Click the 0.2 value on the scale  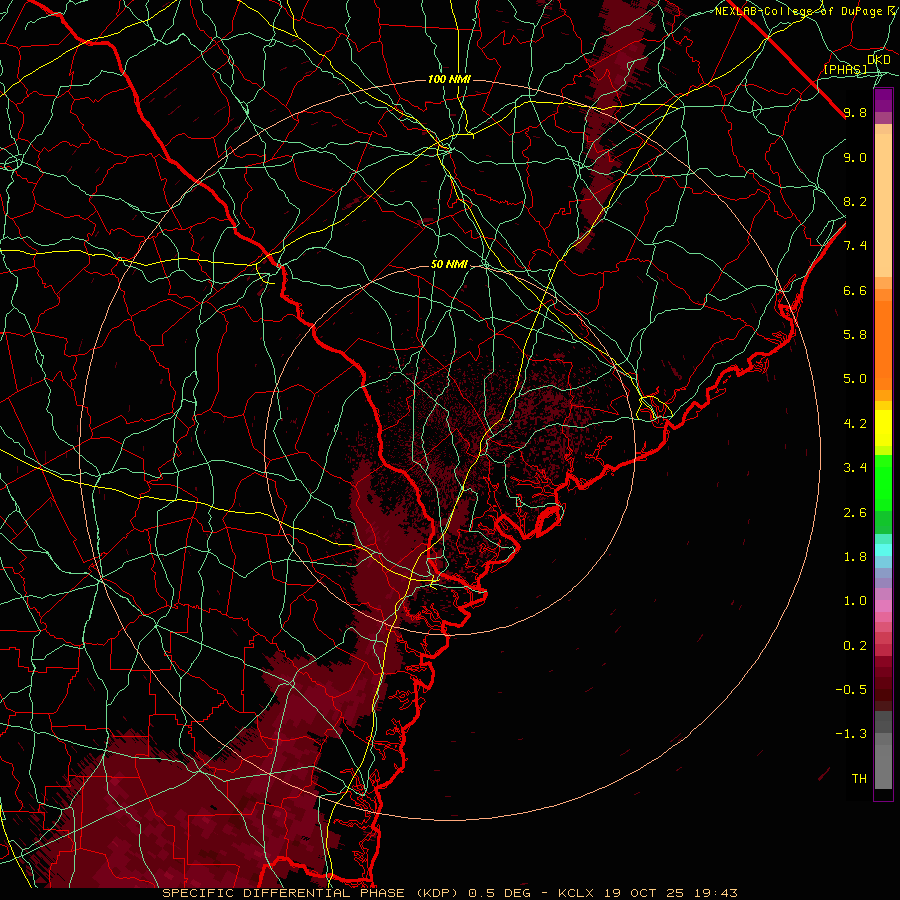tap(855, 646)
